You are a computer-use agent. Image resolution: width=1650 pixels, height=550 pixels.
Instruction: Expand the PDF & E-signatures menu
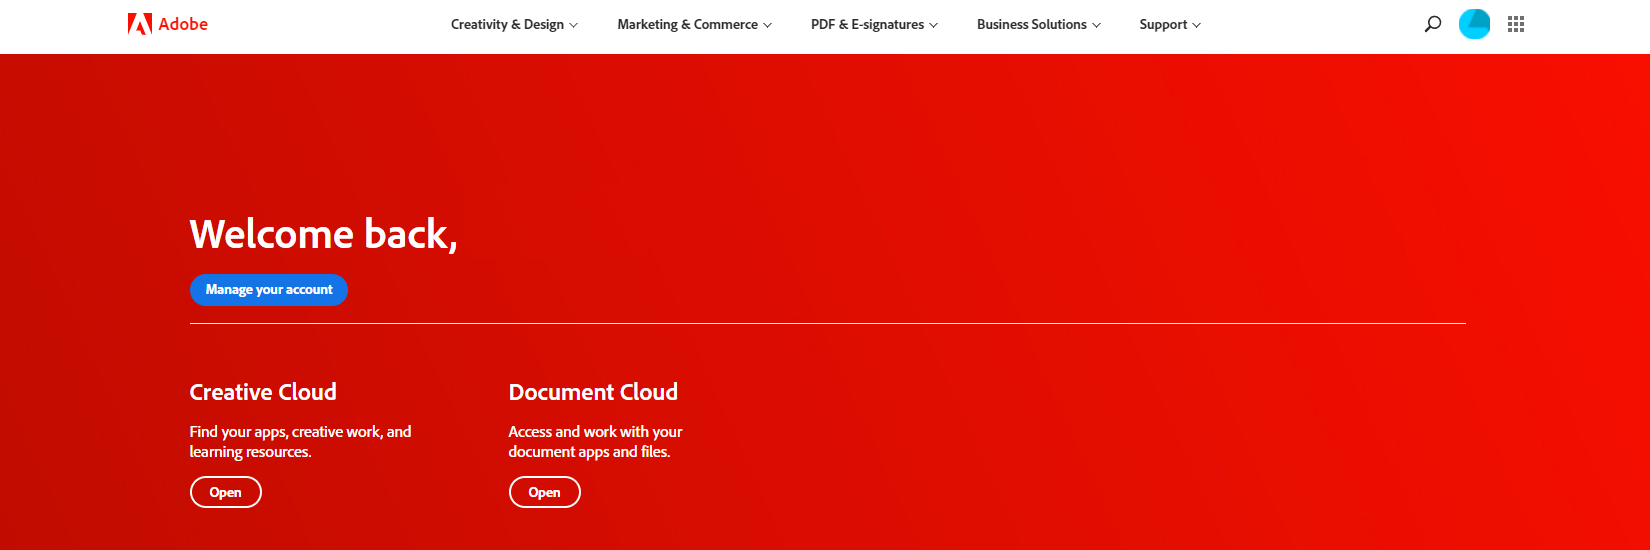click(x=875, y=25)
